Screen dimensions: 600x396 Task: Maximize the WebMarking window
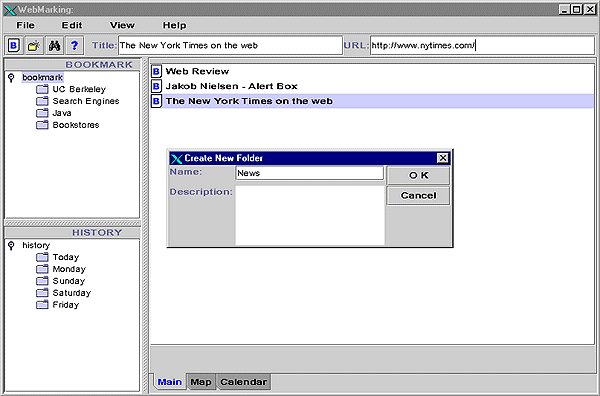[x=577, y=10]
